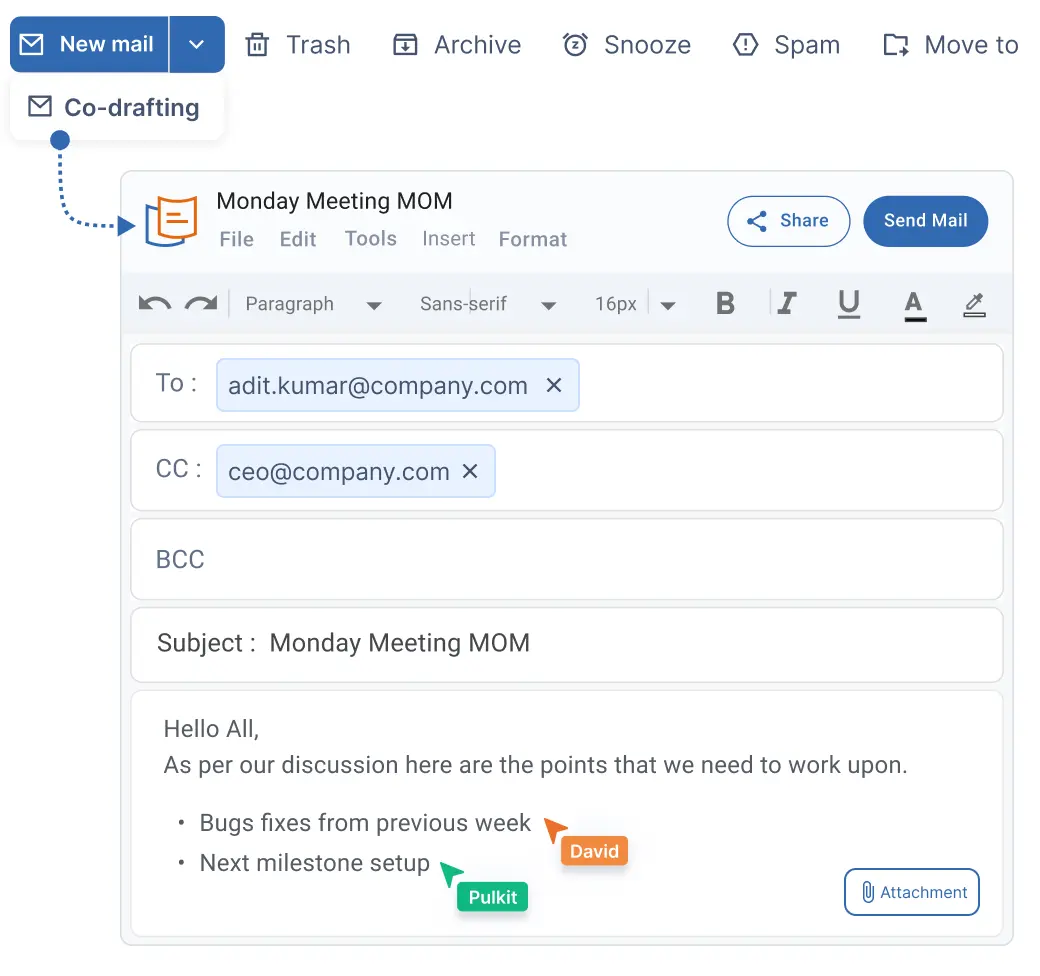Screen dimensions: 1040x976
Task: Open the Format menu
Action: pyautogui.click(x=533, y=239)
